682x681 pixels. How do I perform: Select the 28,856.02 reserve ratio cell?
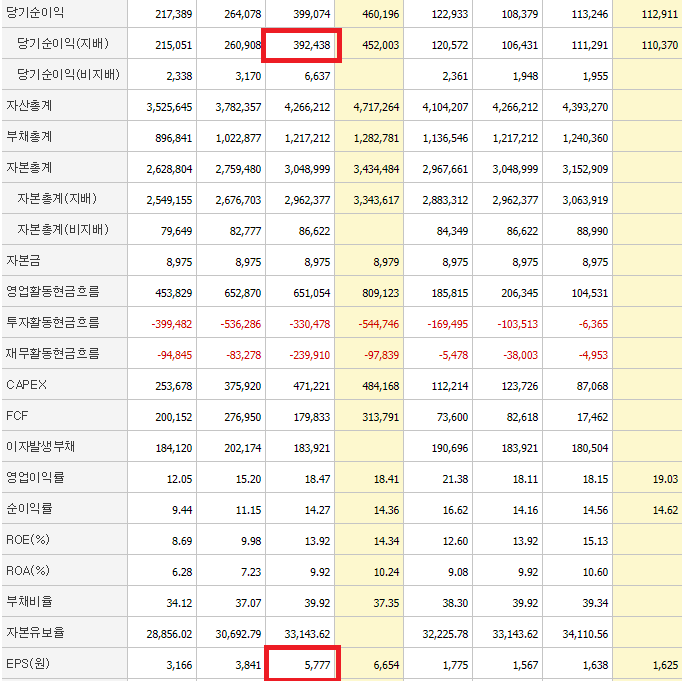(x=169, y=634)
